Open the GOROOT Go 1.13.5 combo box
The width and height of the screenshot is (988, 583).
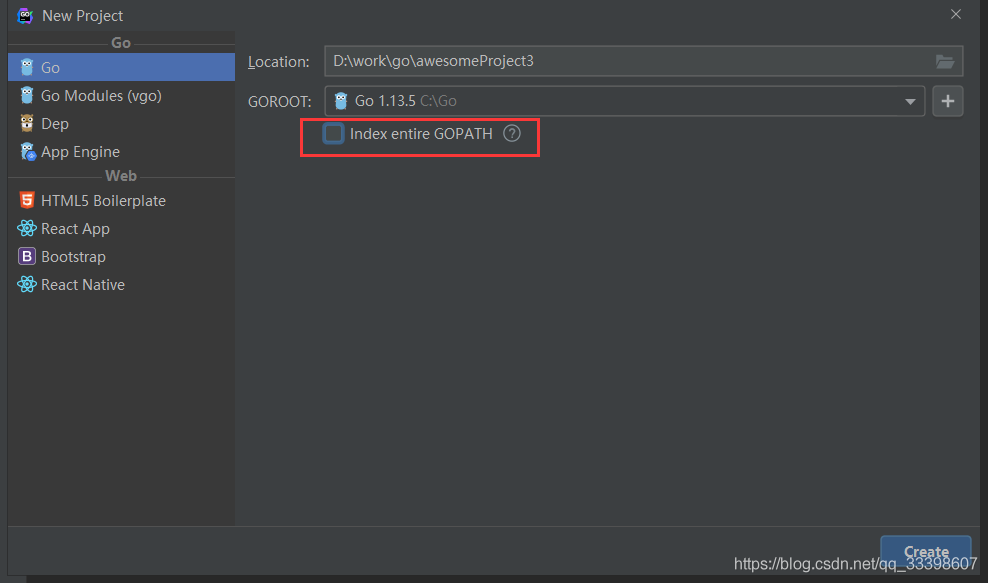620,102
